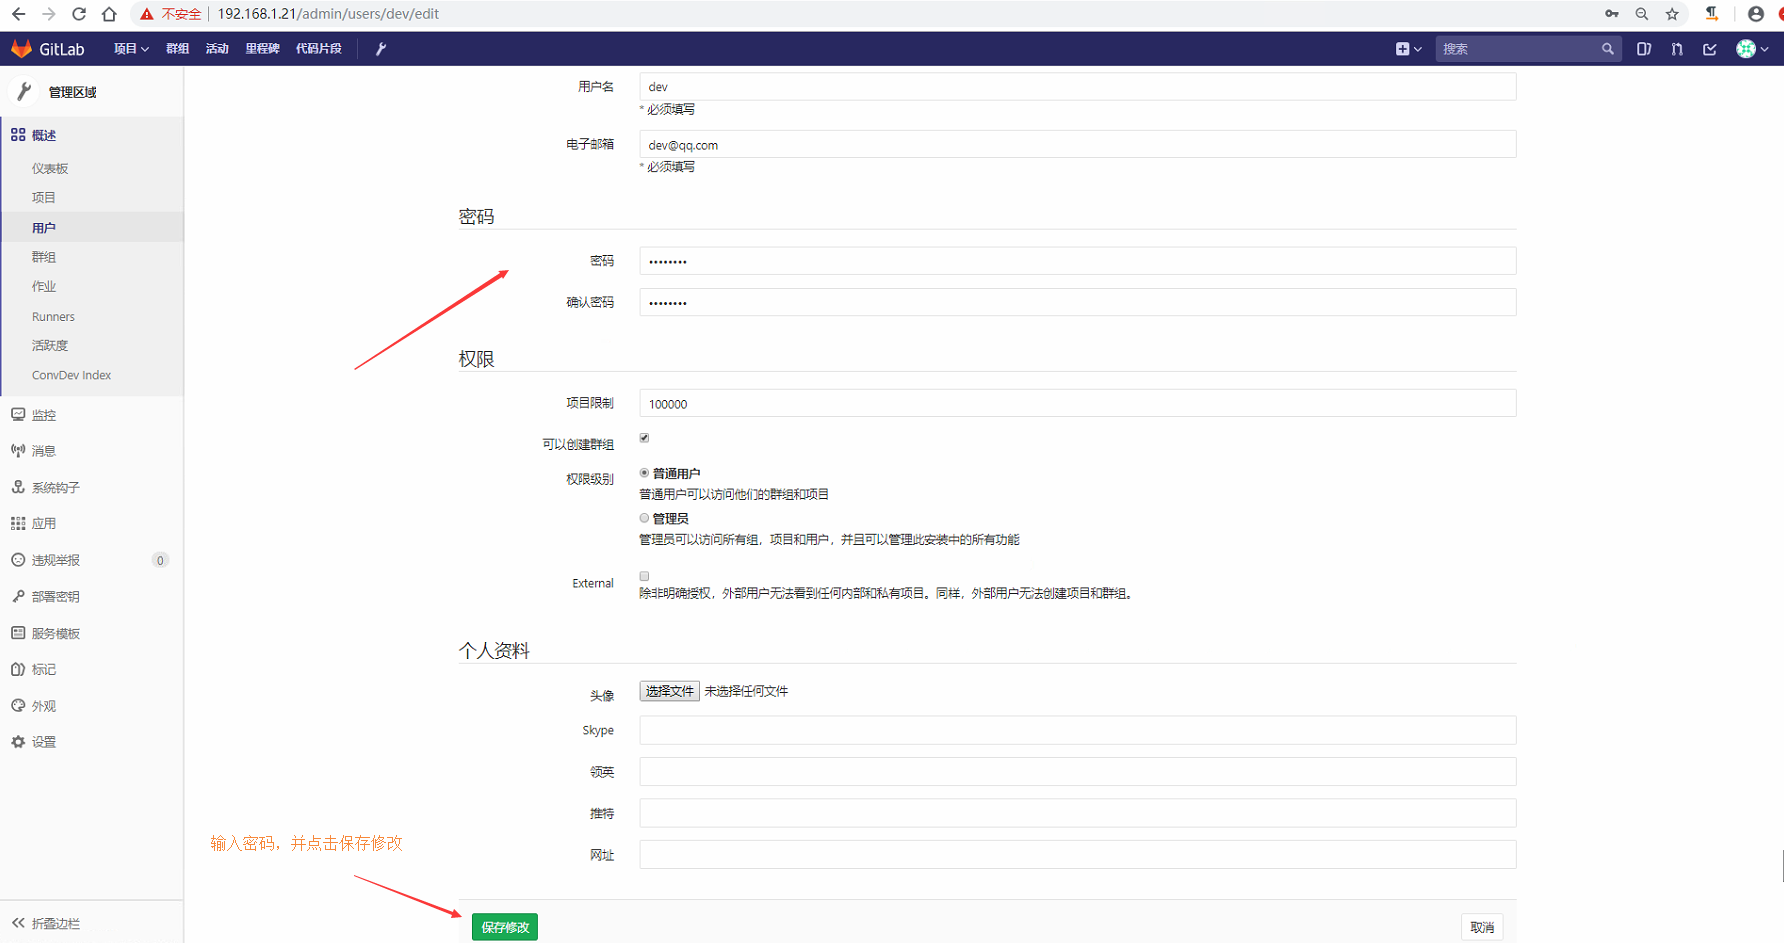
Task: Open the issues board icon in navbar
Action: (1644, 48)
